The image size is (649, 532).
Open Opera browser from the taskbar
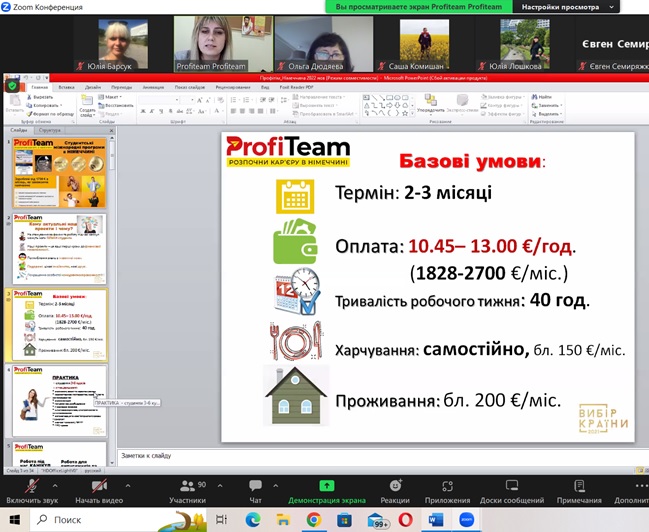point(405,520)
